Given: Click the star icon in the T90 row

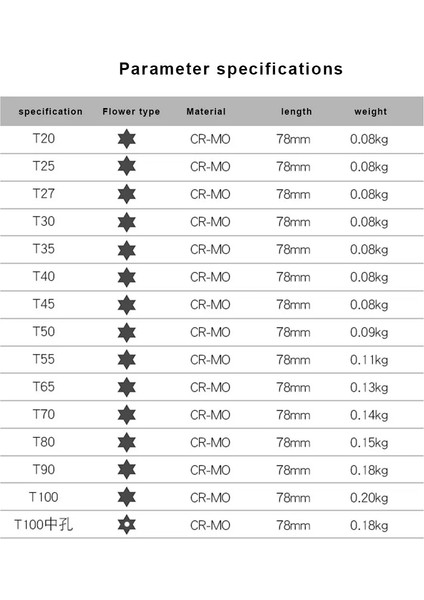Looking at the screenshot, I should (127, 470).
